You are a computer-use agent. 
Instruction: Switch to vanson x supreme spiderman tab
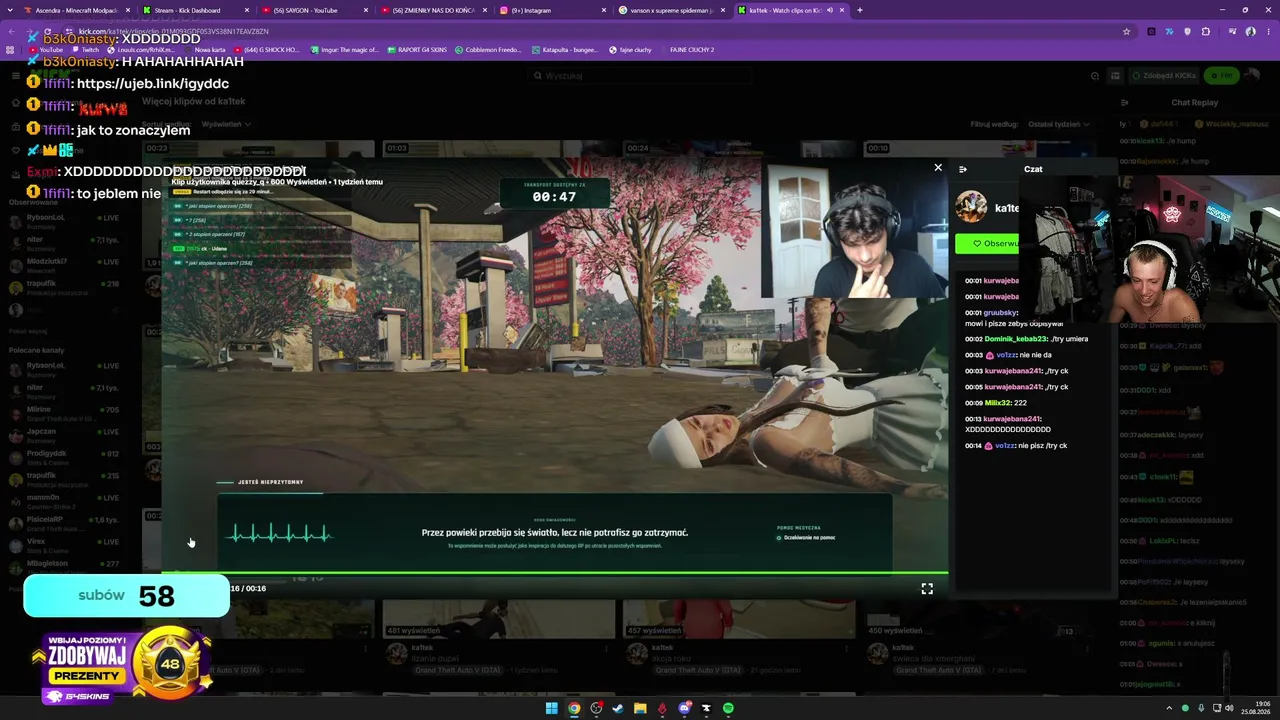pos(670,10)
